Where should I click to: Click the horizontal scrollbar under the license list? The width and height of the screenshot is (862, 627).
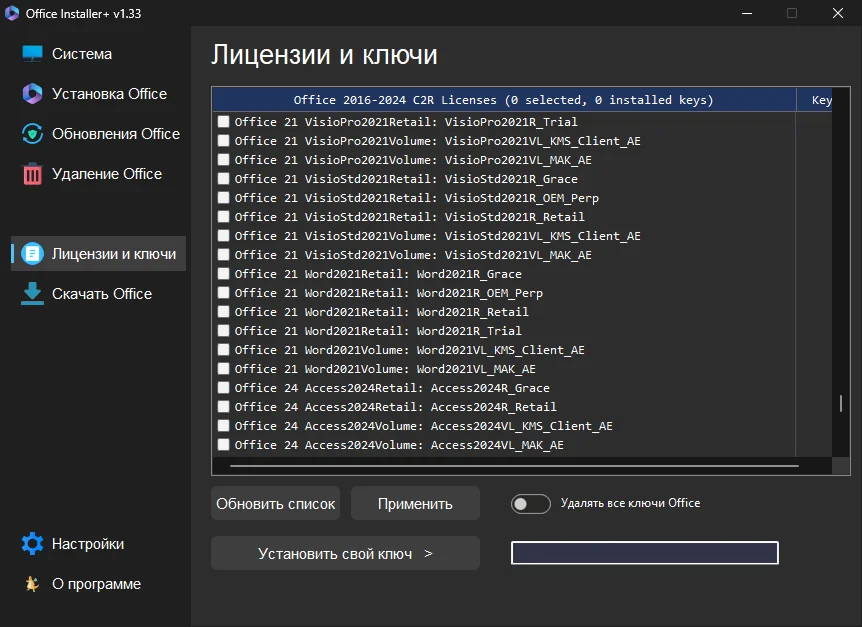(x=514, y=466)
